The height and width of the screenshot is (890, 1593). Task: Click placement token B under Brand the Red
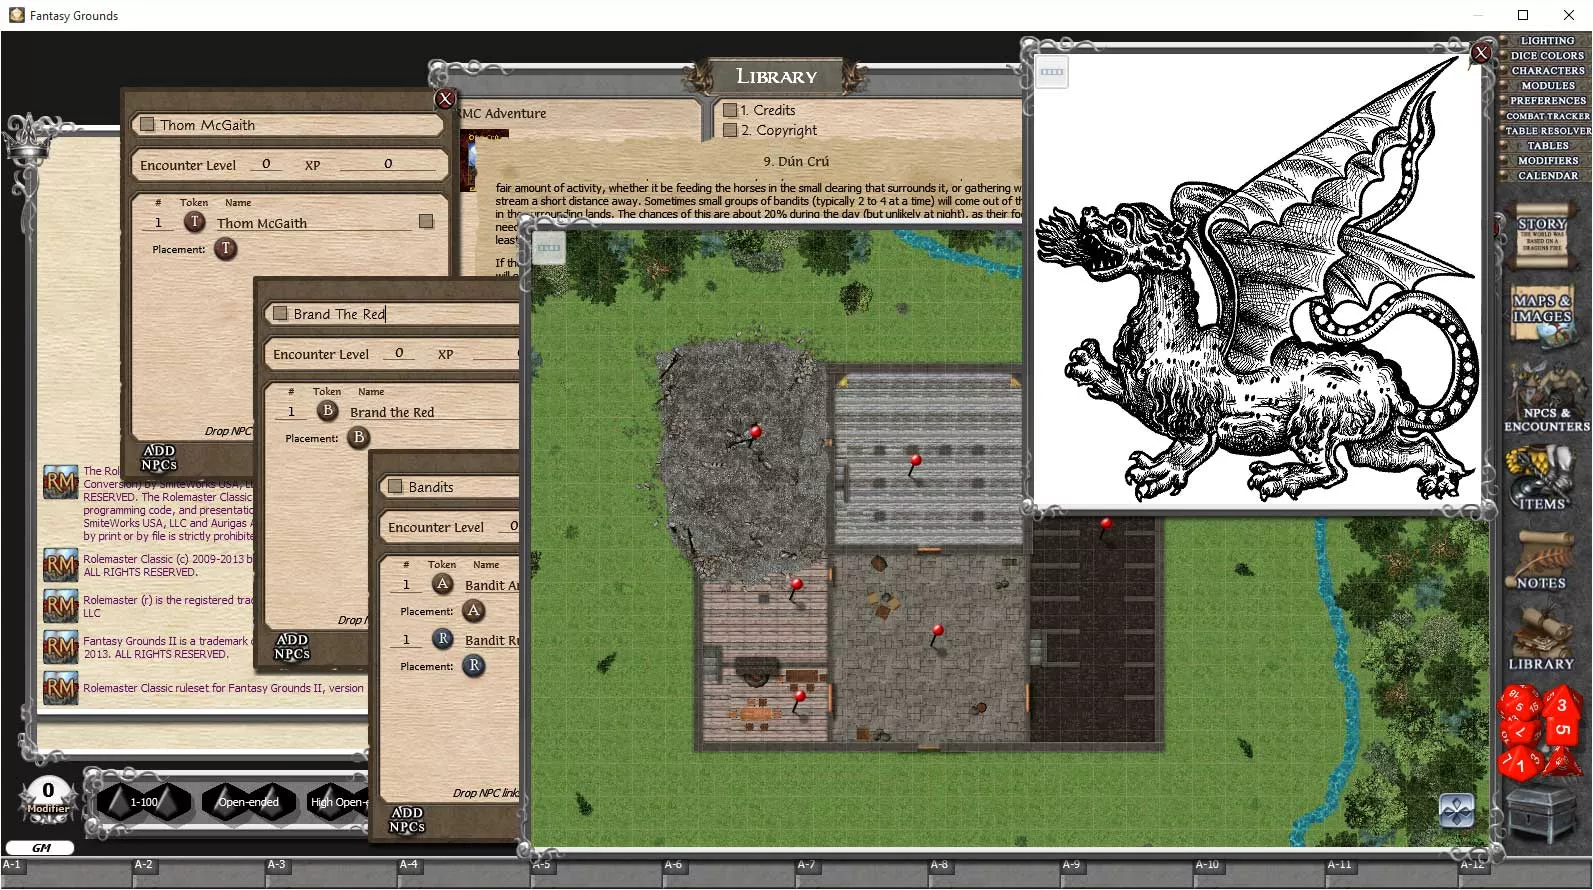click(x=359, y=437)
